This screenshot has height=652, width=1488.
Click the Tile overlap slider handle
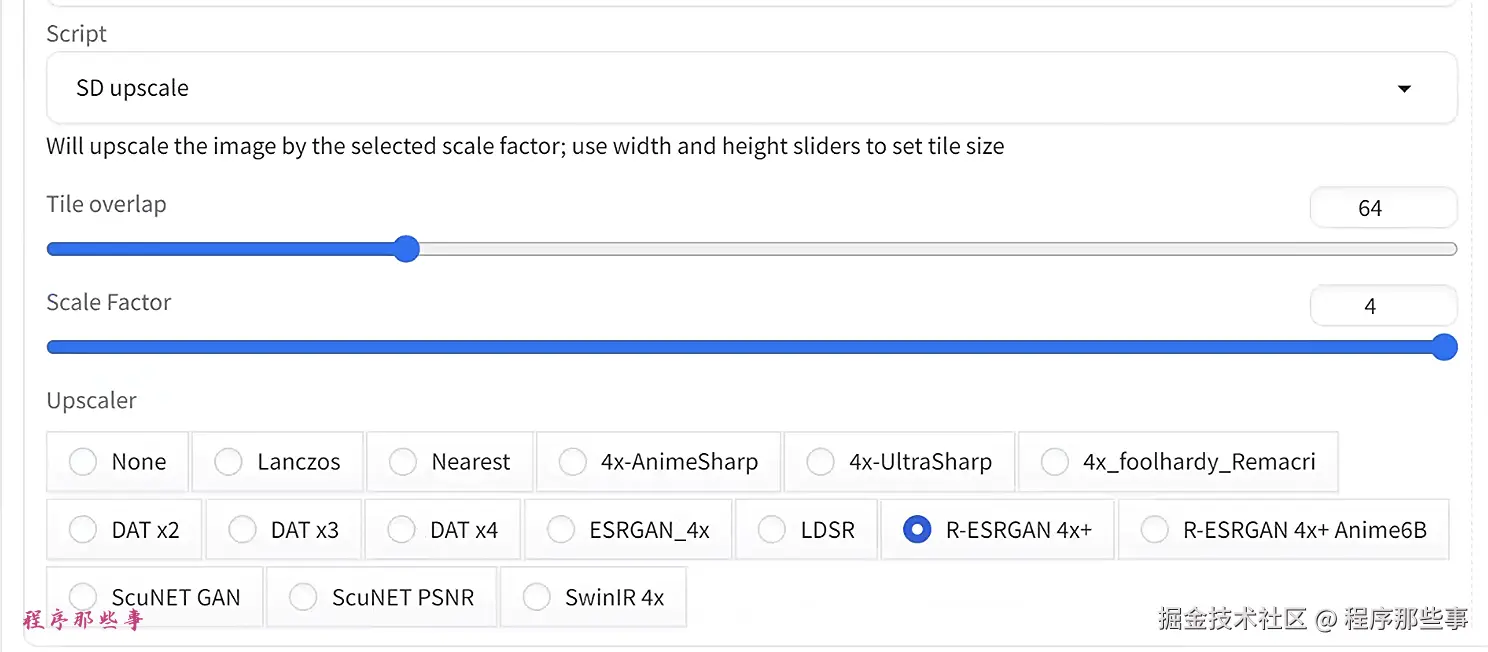pos(405,249)
